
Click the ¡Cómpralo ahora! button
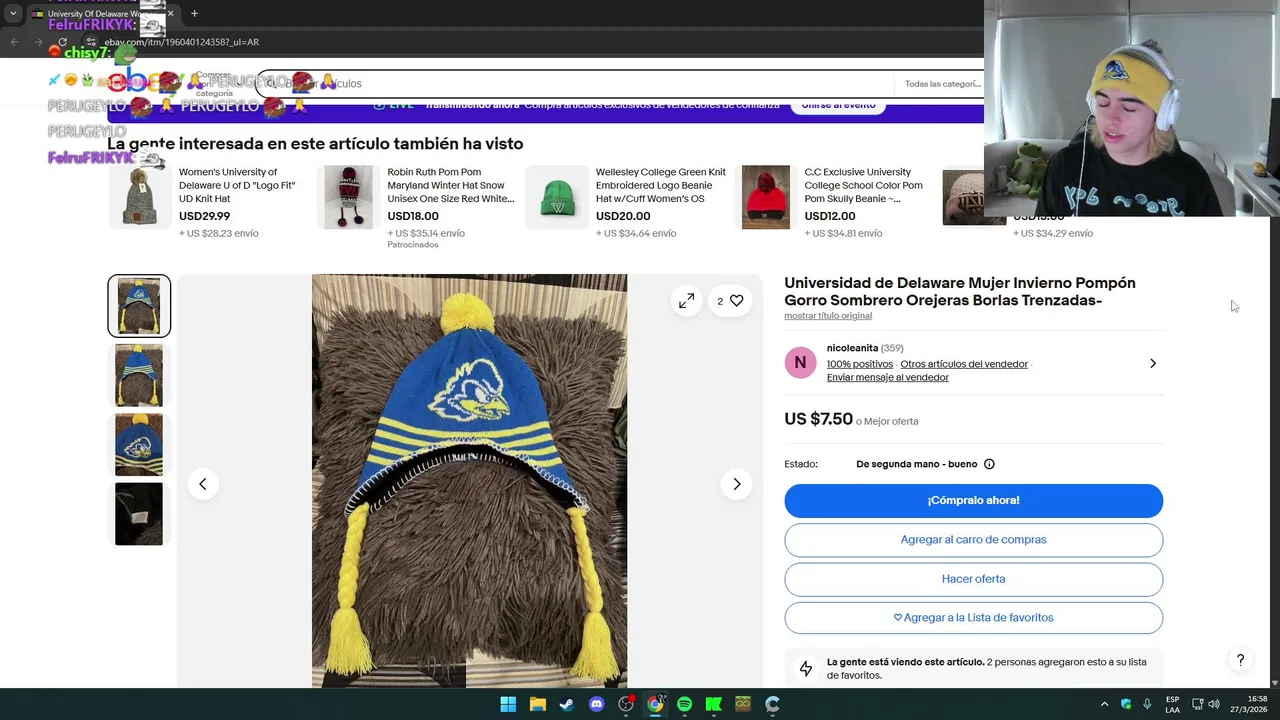[973, 501]
